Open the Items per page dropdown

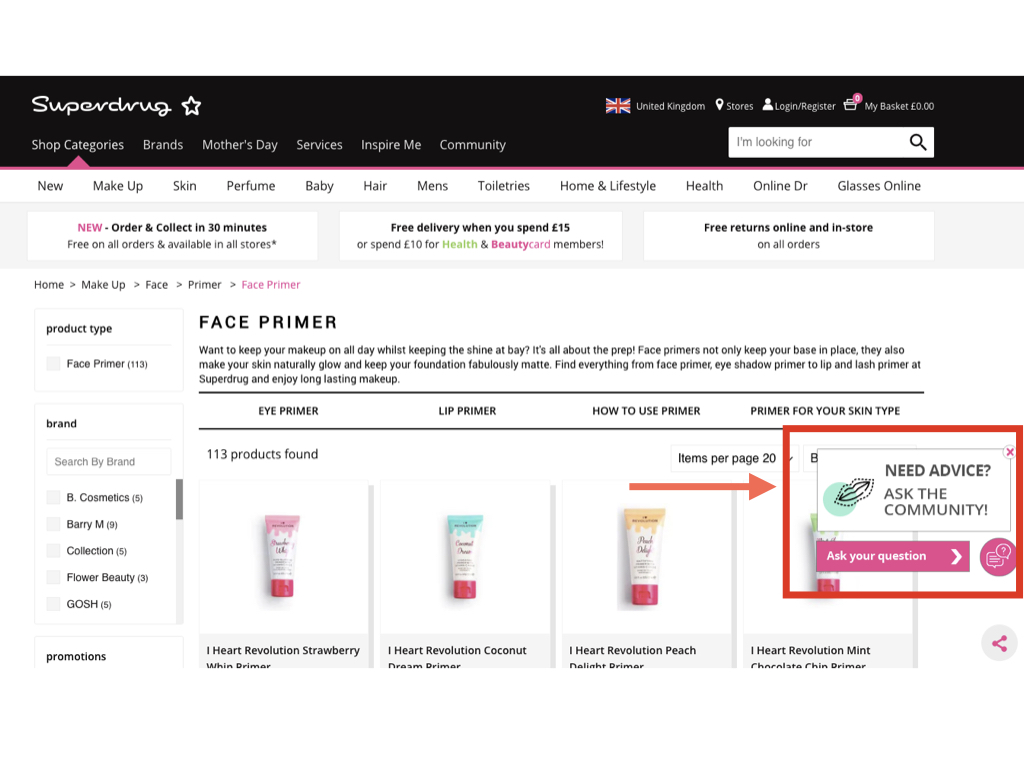point(734,458)
